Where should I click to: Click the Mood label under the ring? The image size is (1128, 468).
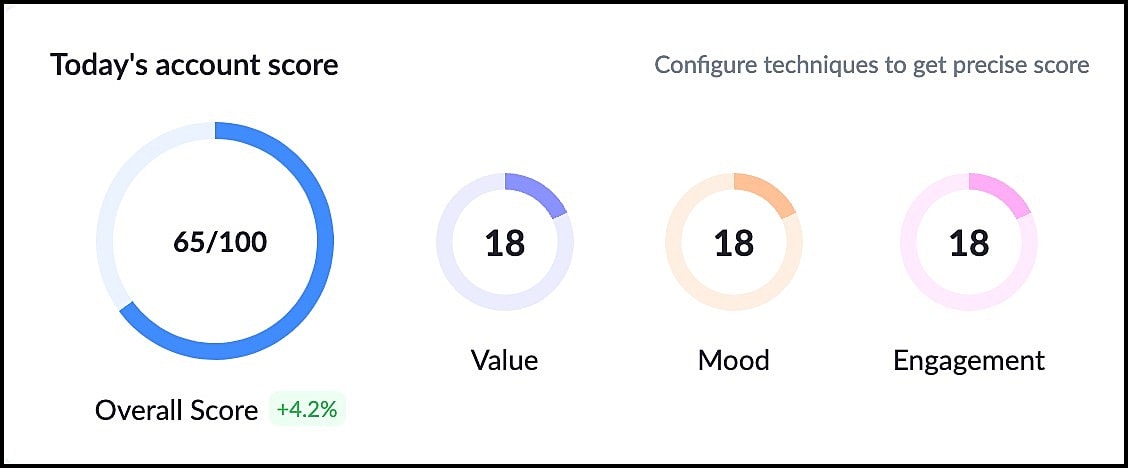(x=734, y=360)
